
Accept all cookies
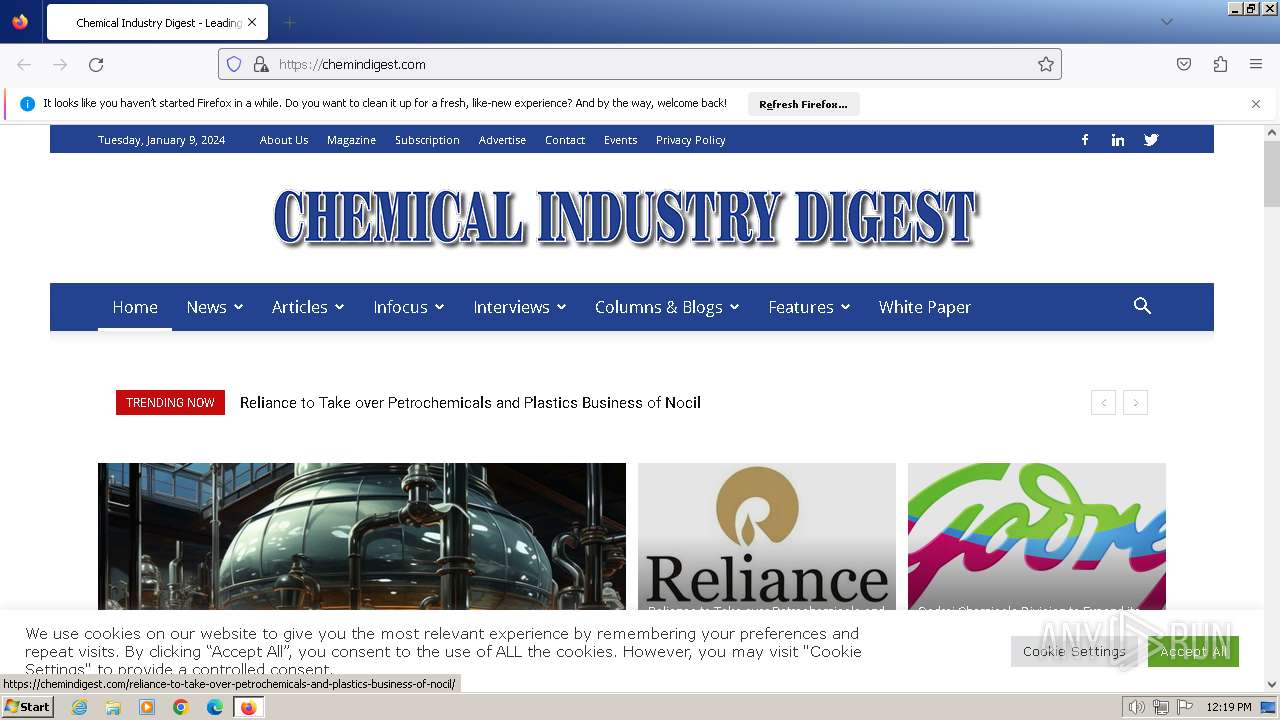click(x=1193, y=651)
